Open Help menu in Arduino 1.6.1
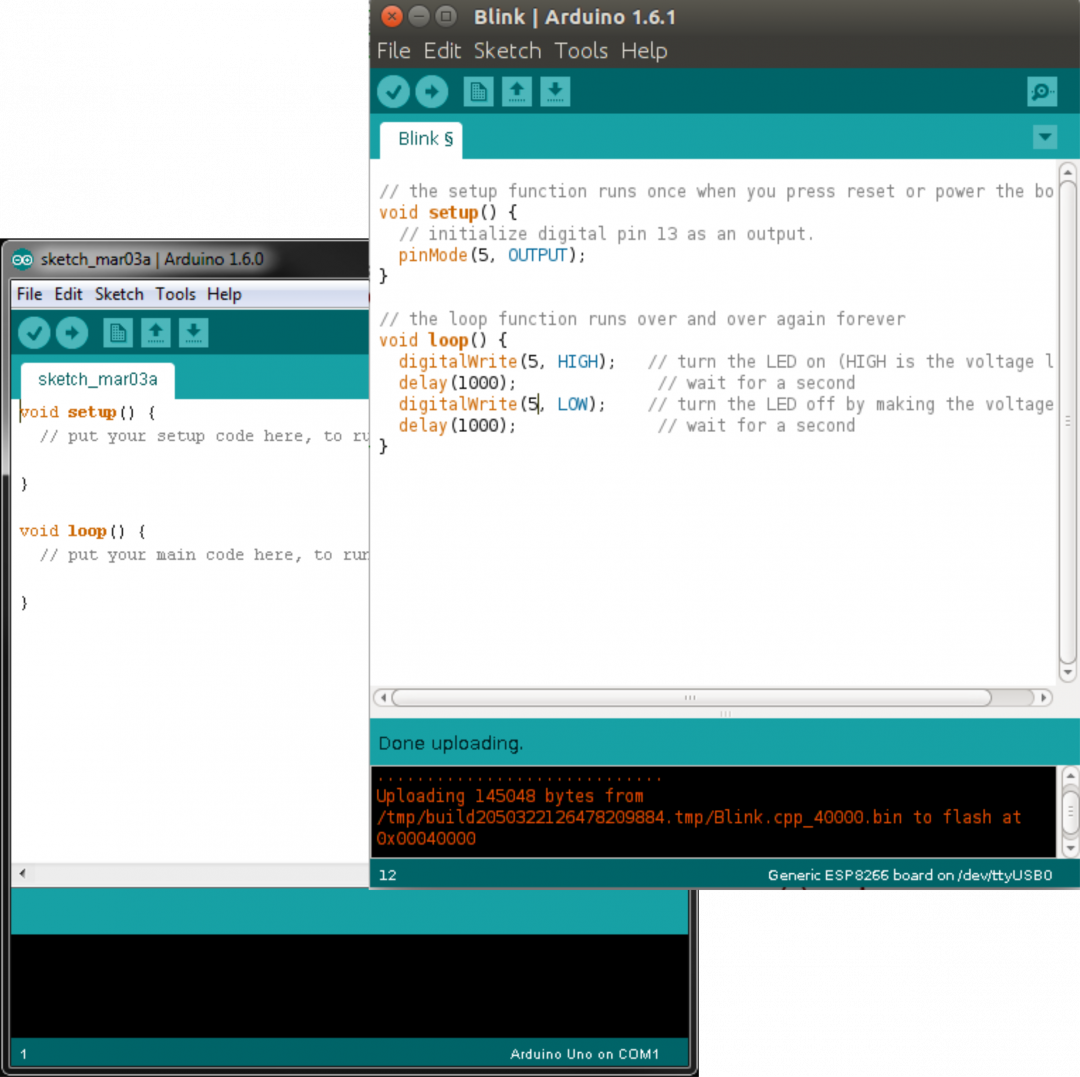This screenshot has width=1080, height=1077. [x=644, y=51]
